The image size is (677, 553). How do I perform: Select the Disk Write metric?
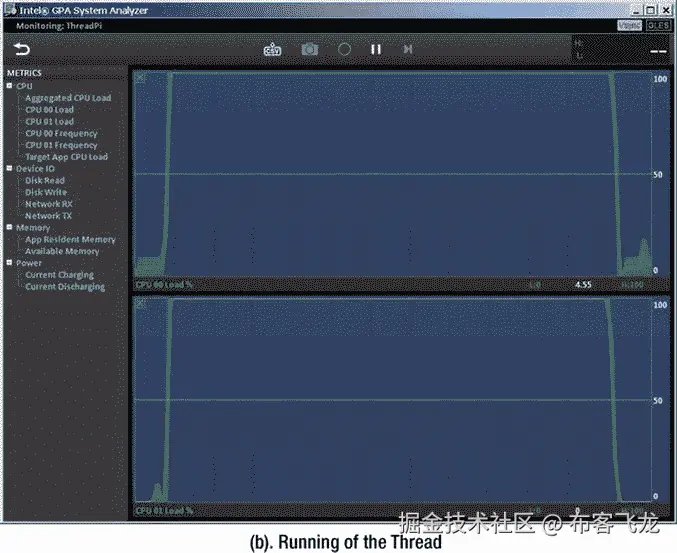point(46,192)
